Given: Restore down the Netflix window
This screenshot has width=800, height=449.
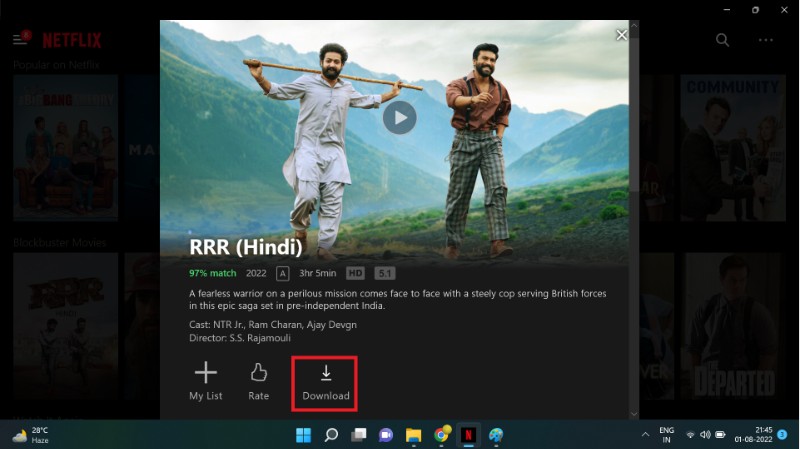Looking at the screenshot, I should [756, 10].
